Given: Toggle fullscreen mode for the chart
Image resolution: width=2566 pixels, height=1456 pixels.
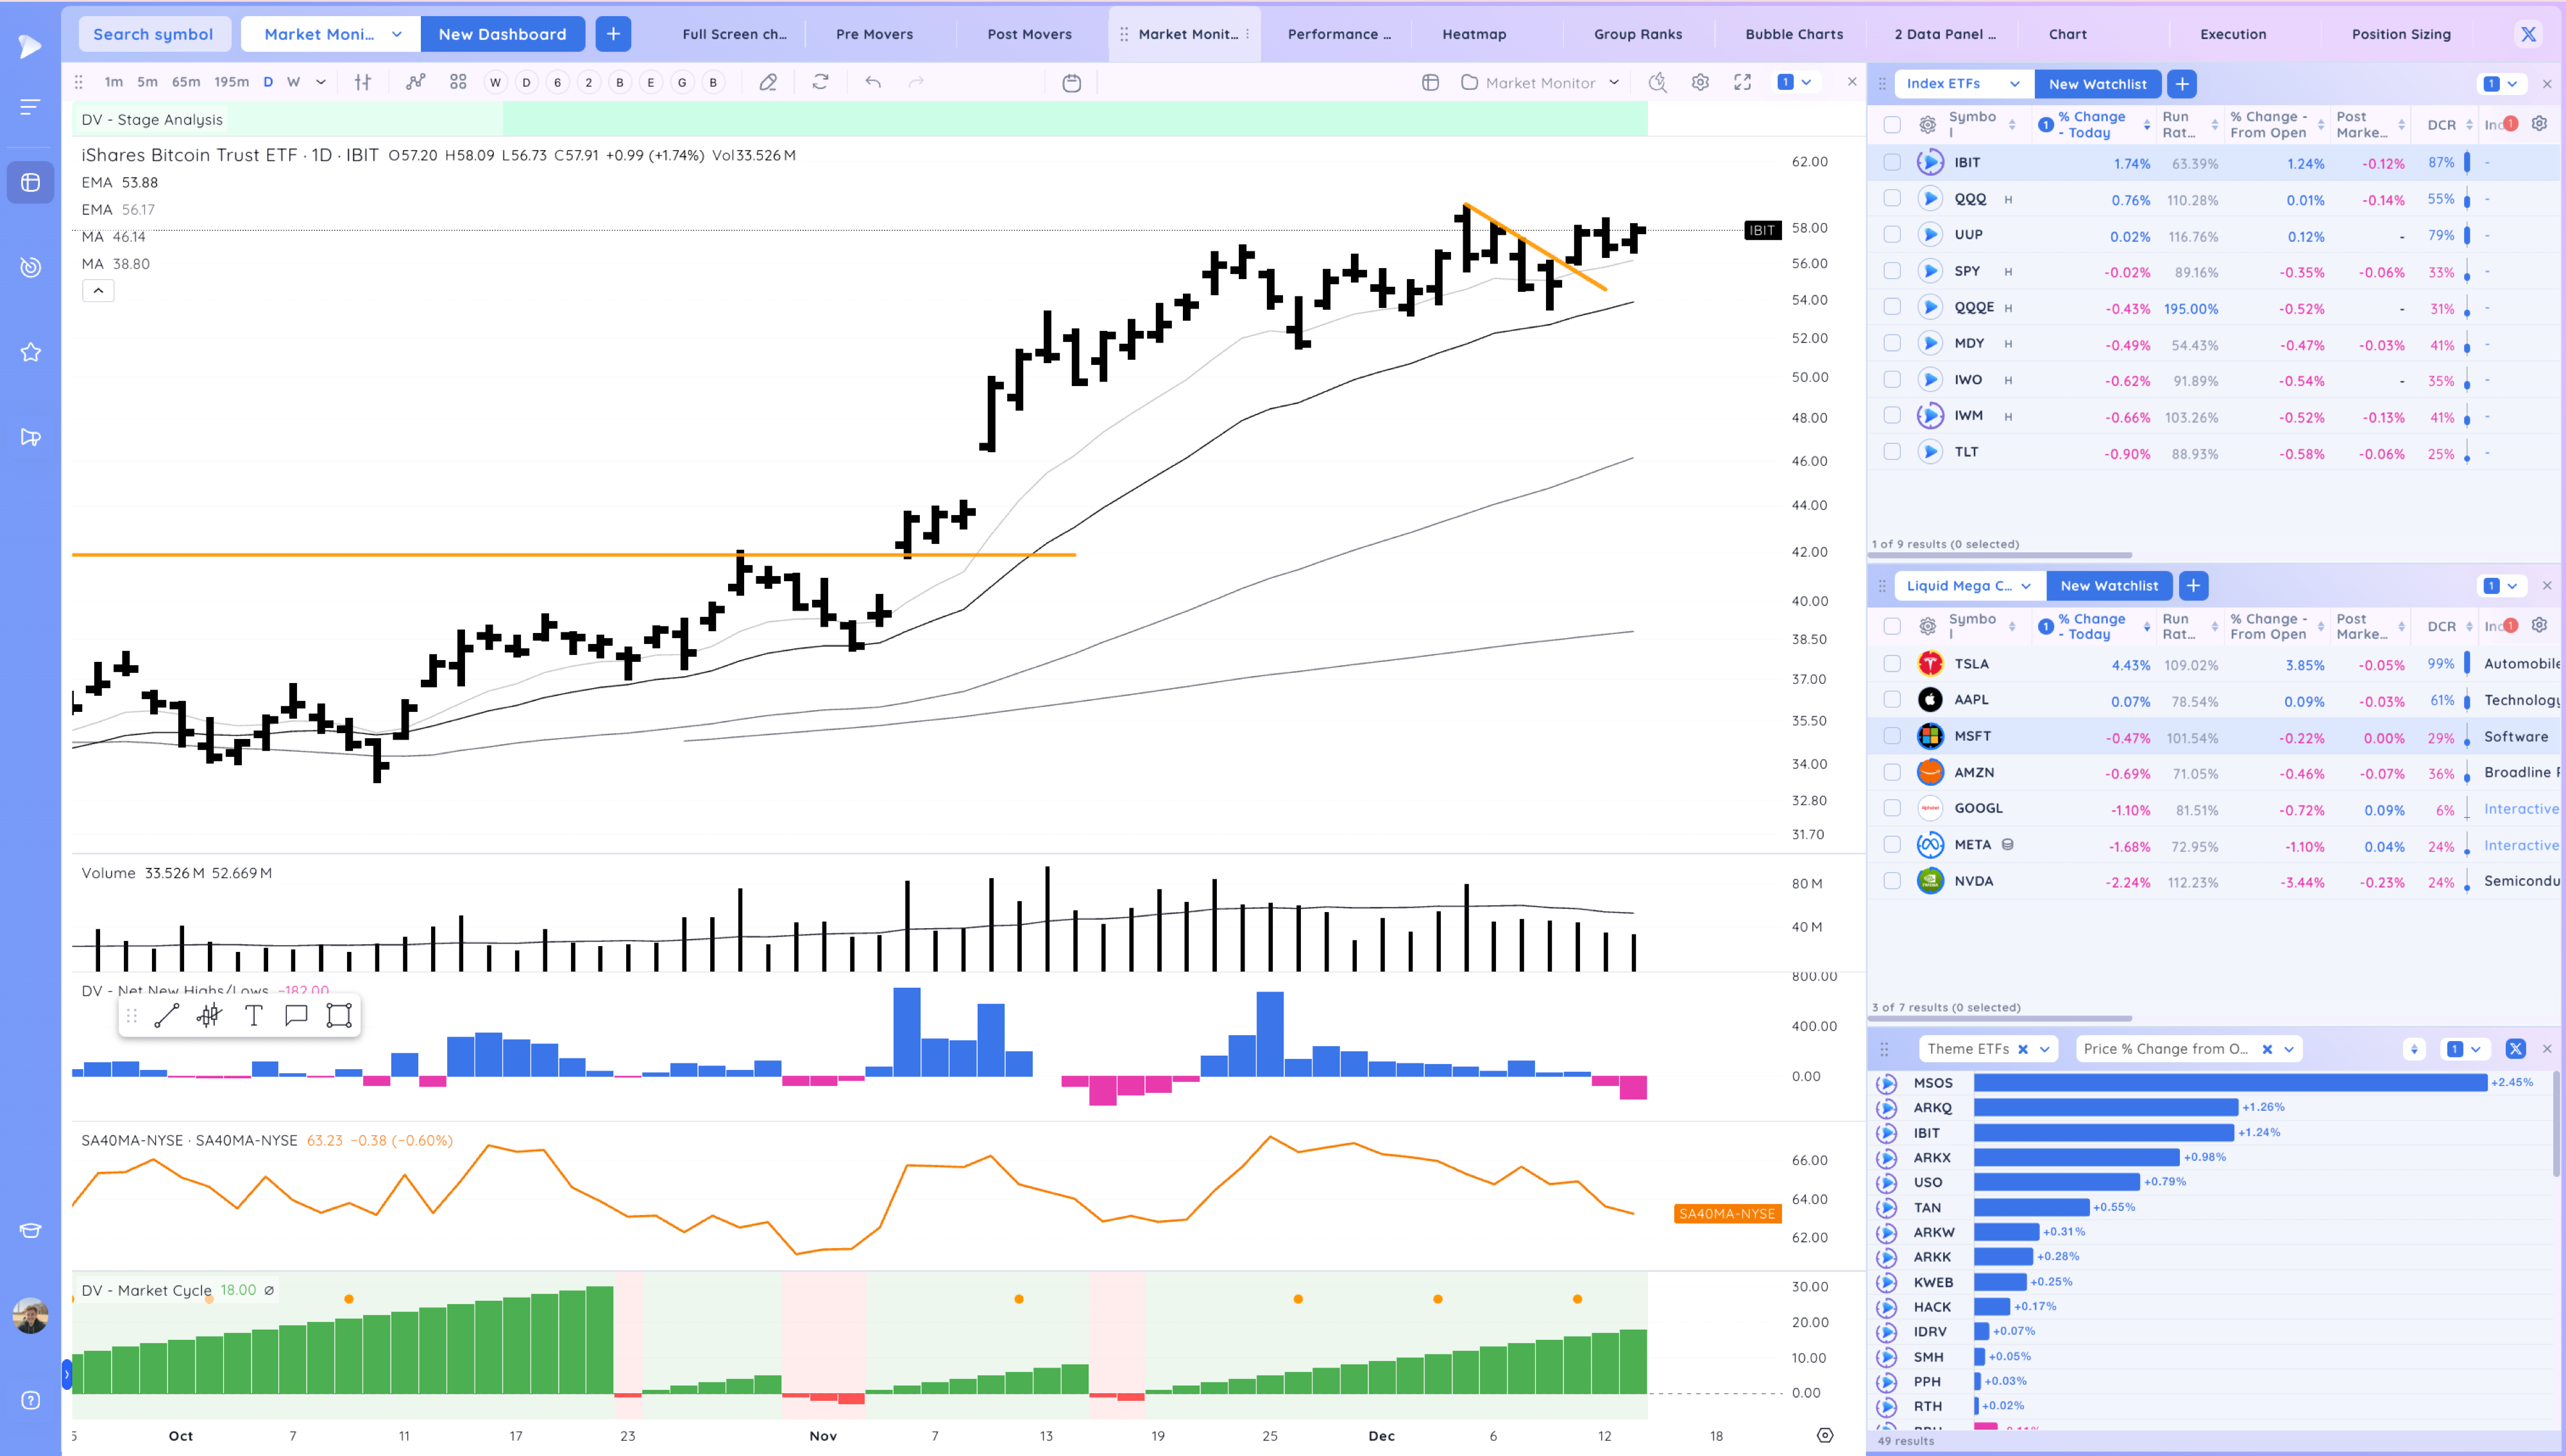Looking at the screenshot, I should (x=1742, y=82).
